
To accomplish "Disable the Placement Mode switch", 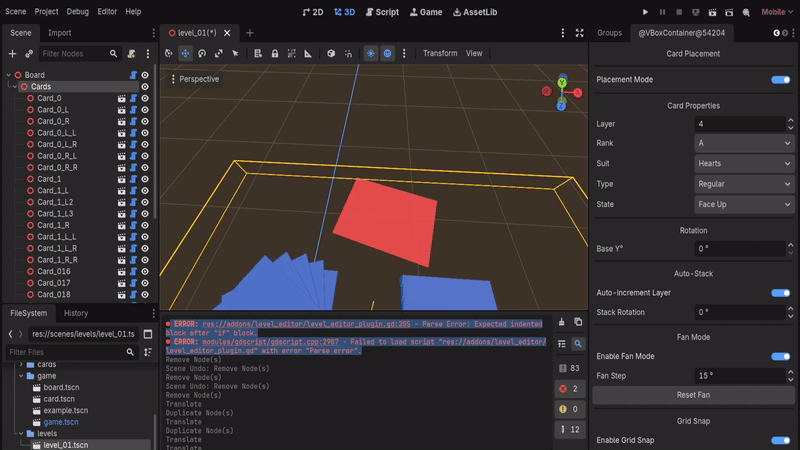I will click(x=780, y=79).
